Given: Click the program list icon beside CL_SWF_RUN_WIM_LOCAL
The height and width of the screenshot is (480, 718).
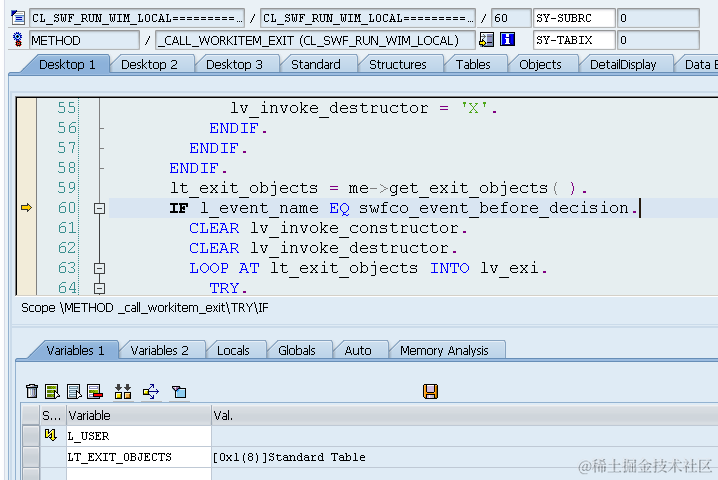Looking at the screenshot, I should point(18,18).
